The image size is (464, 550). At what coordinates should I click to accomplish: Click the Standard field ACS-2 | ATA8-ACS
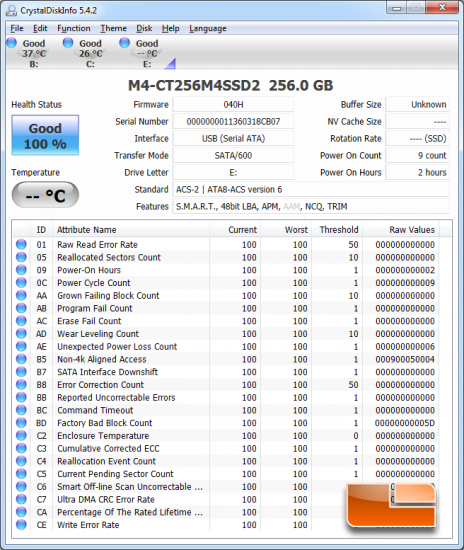(x=311, y=189)
